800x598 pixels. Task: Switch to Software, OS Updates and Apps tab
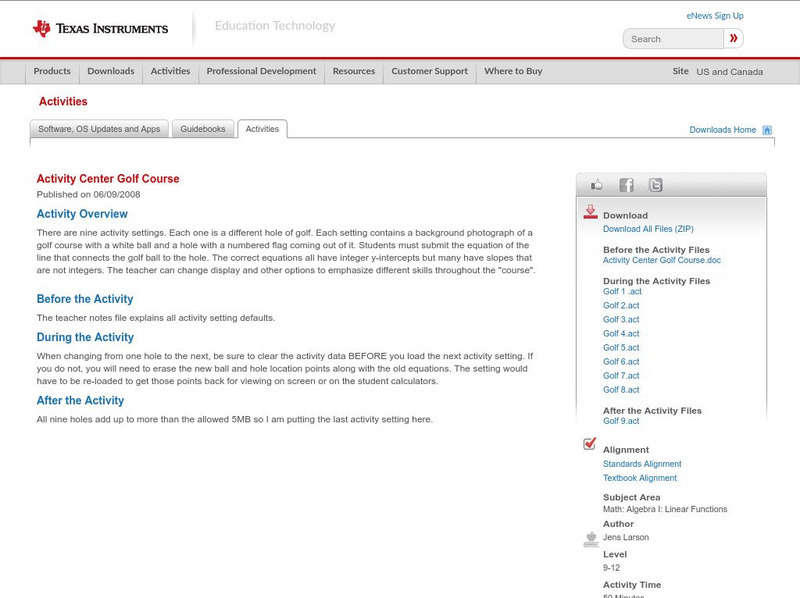[x=99, y=129]
